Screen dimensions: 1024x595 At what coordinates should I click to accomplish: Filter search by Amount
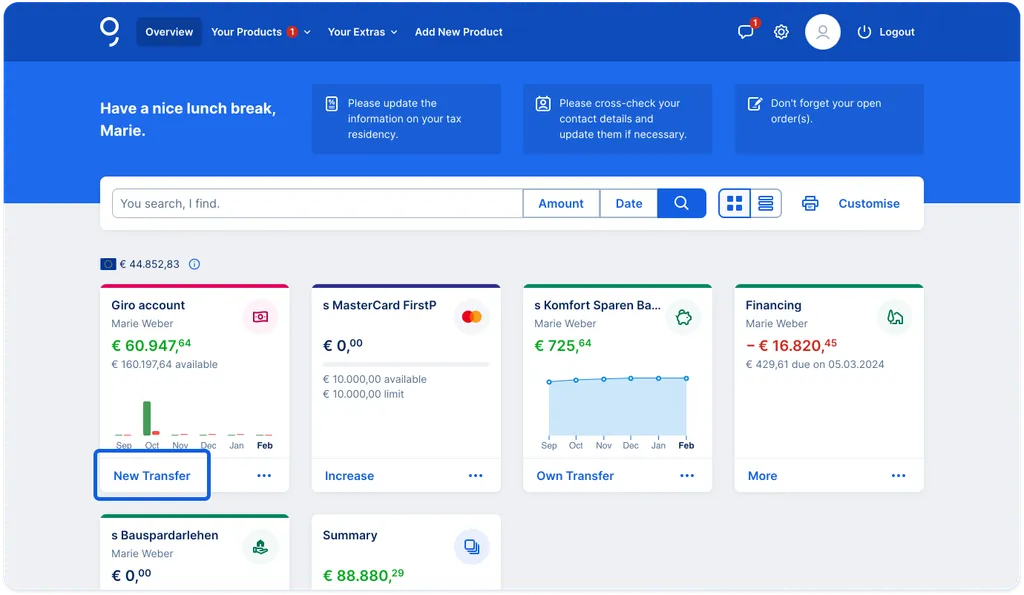pyautogui.click(x=561, y=203)
